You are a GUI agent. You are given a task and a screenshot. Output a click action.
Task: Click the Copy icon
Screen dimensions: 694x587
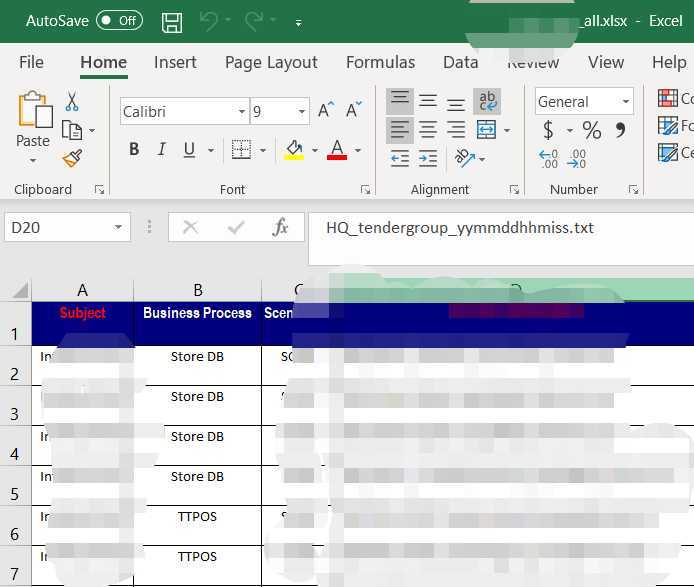(72, 130)
